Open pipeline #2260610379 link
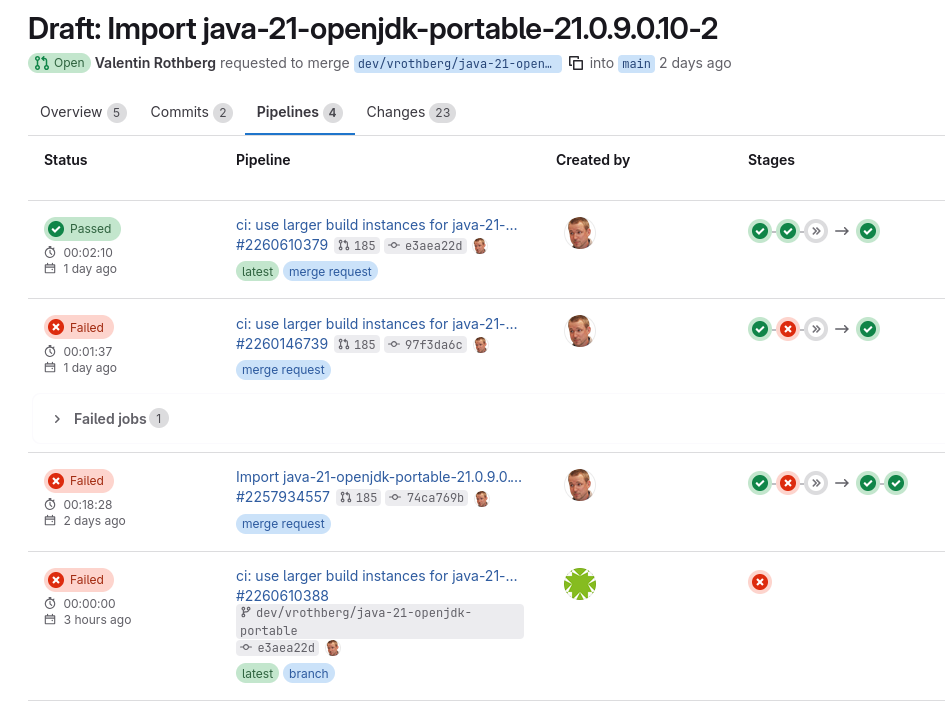Image resolution: width=945 pixels, height=721 pixels. click(282, 245)
